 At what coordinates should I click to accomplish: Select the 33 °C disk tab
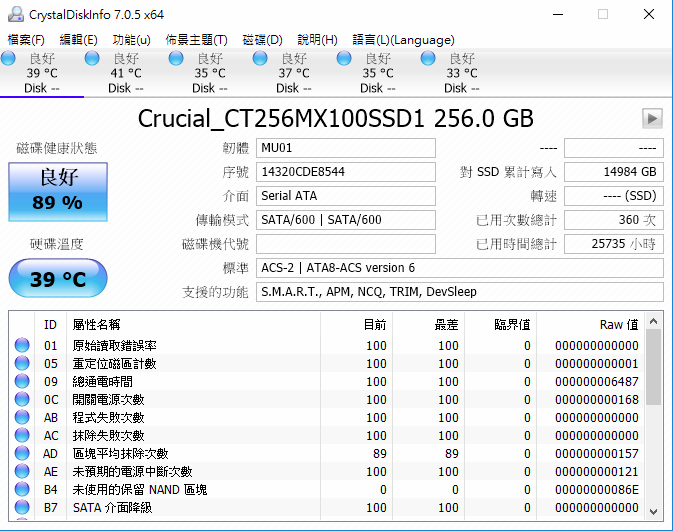[x=462, y=73]
